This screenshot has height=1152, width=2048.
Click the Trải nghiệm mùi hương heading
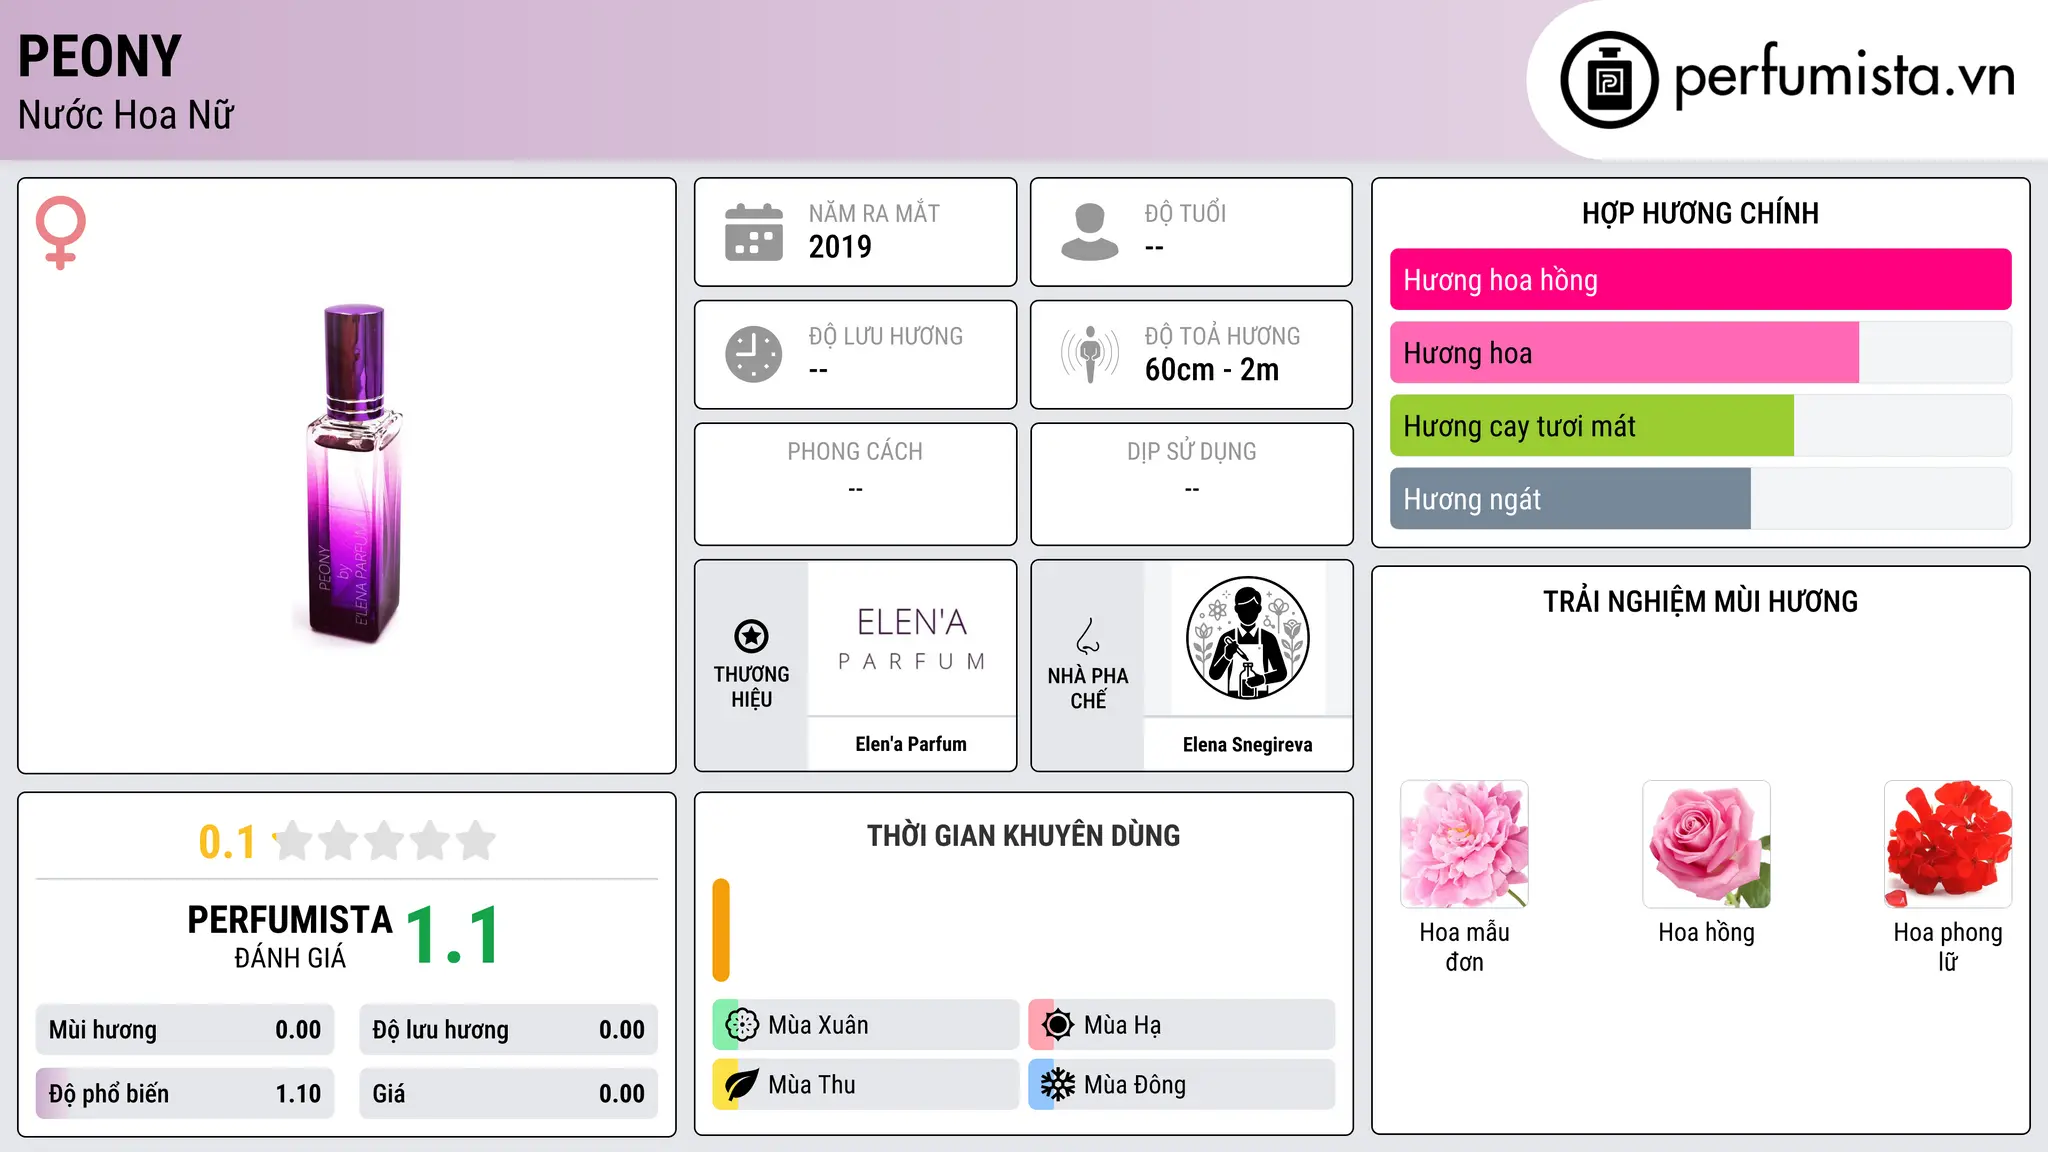[x=1700, y=602]
